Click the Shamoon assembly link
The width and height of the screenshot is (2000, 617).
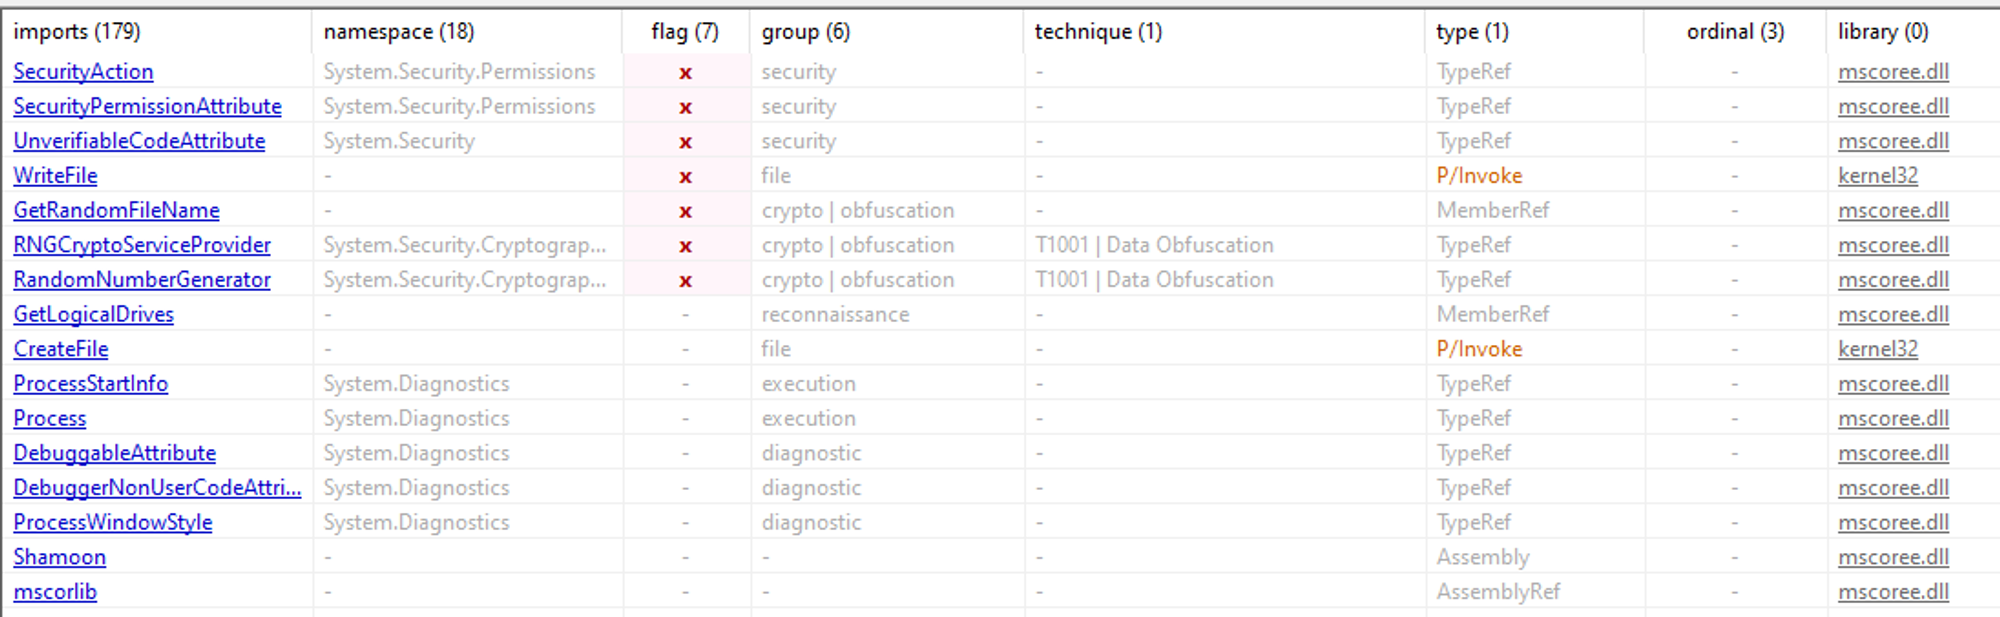[59, 557]
